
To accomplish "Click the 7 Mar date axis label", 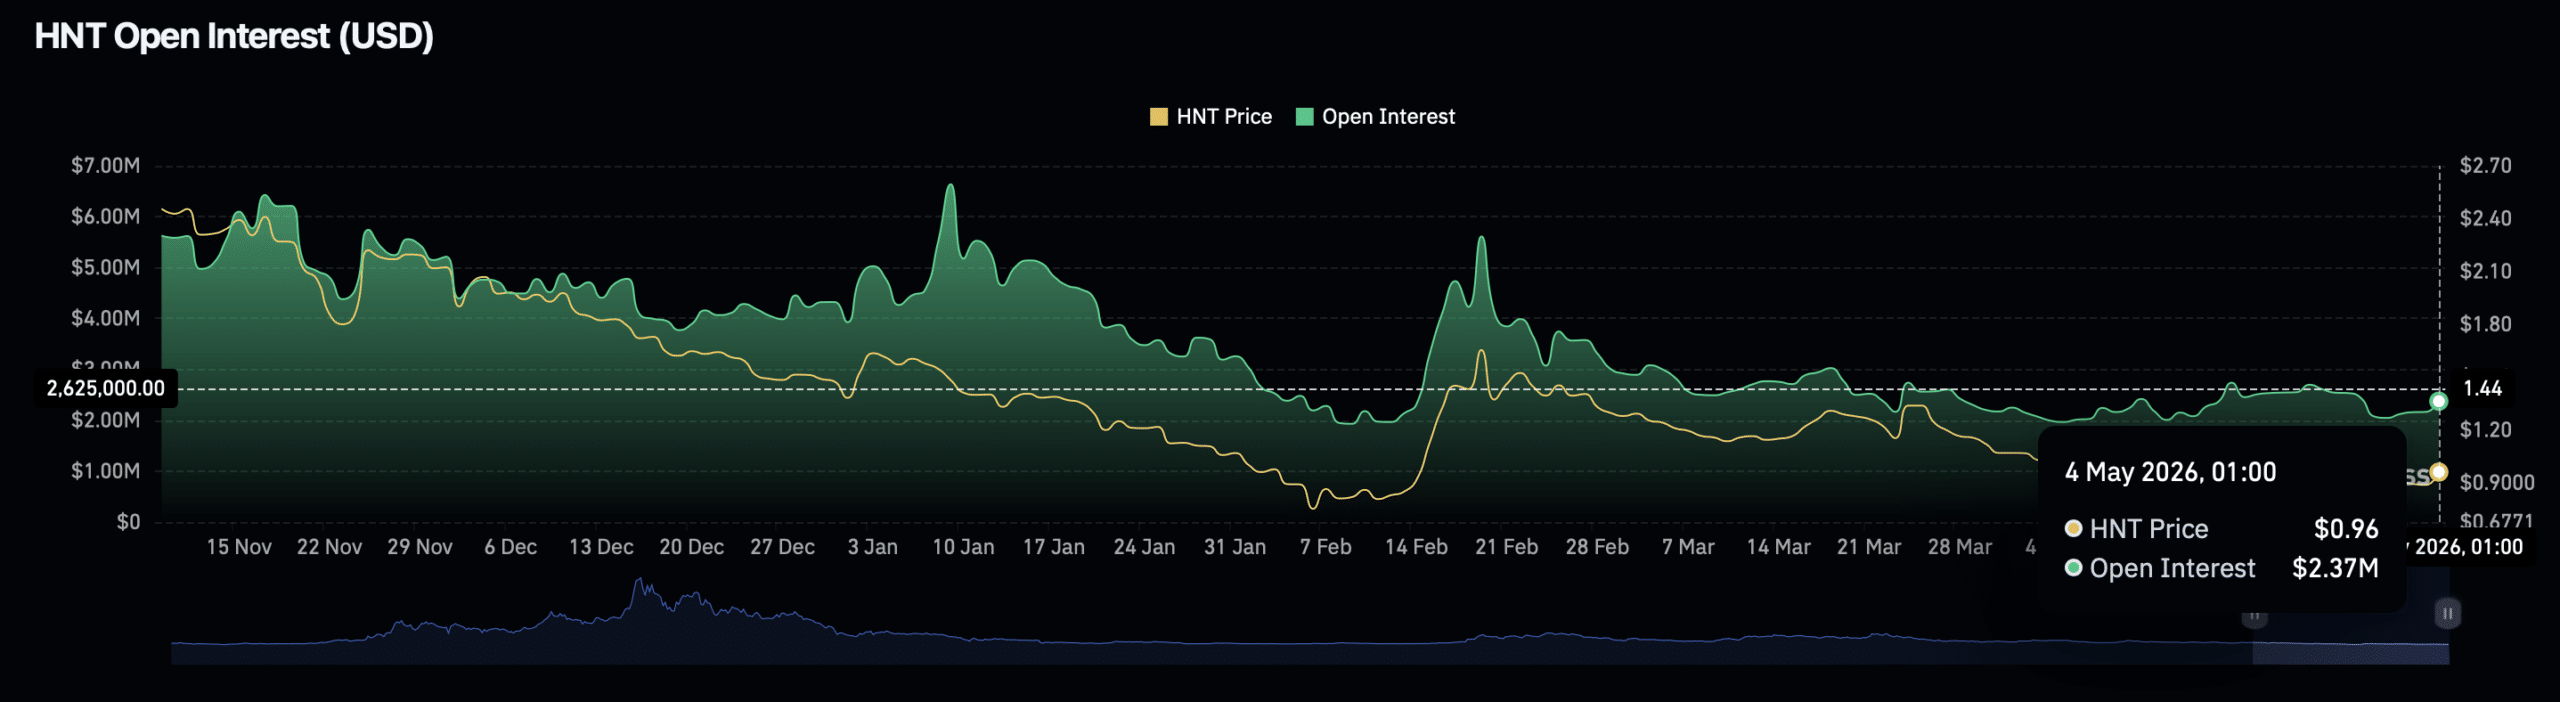I will click(1687, 547).
